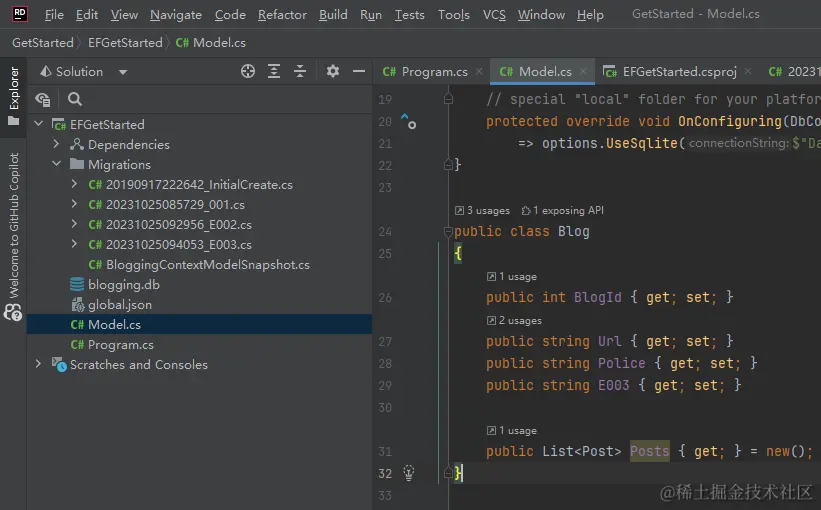This screenshot has width=821, height=510.
Task: Open the Navigate menu
Action: pos(176,15)
